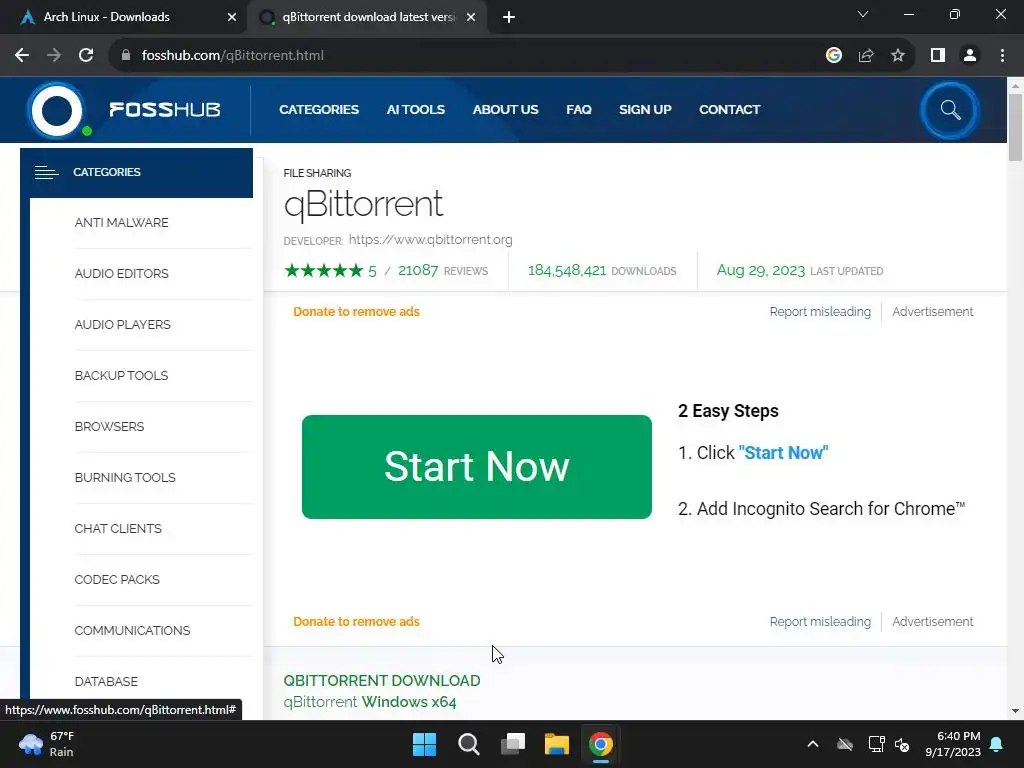Image resolution: width=1024 pixels, height=768 pixels.
Task: Click the green Start Now button
Action: tap(477, 467)
